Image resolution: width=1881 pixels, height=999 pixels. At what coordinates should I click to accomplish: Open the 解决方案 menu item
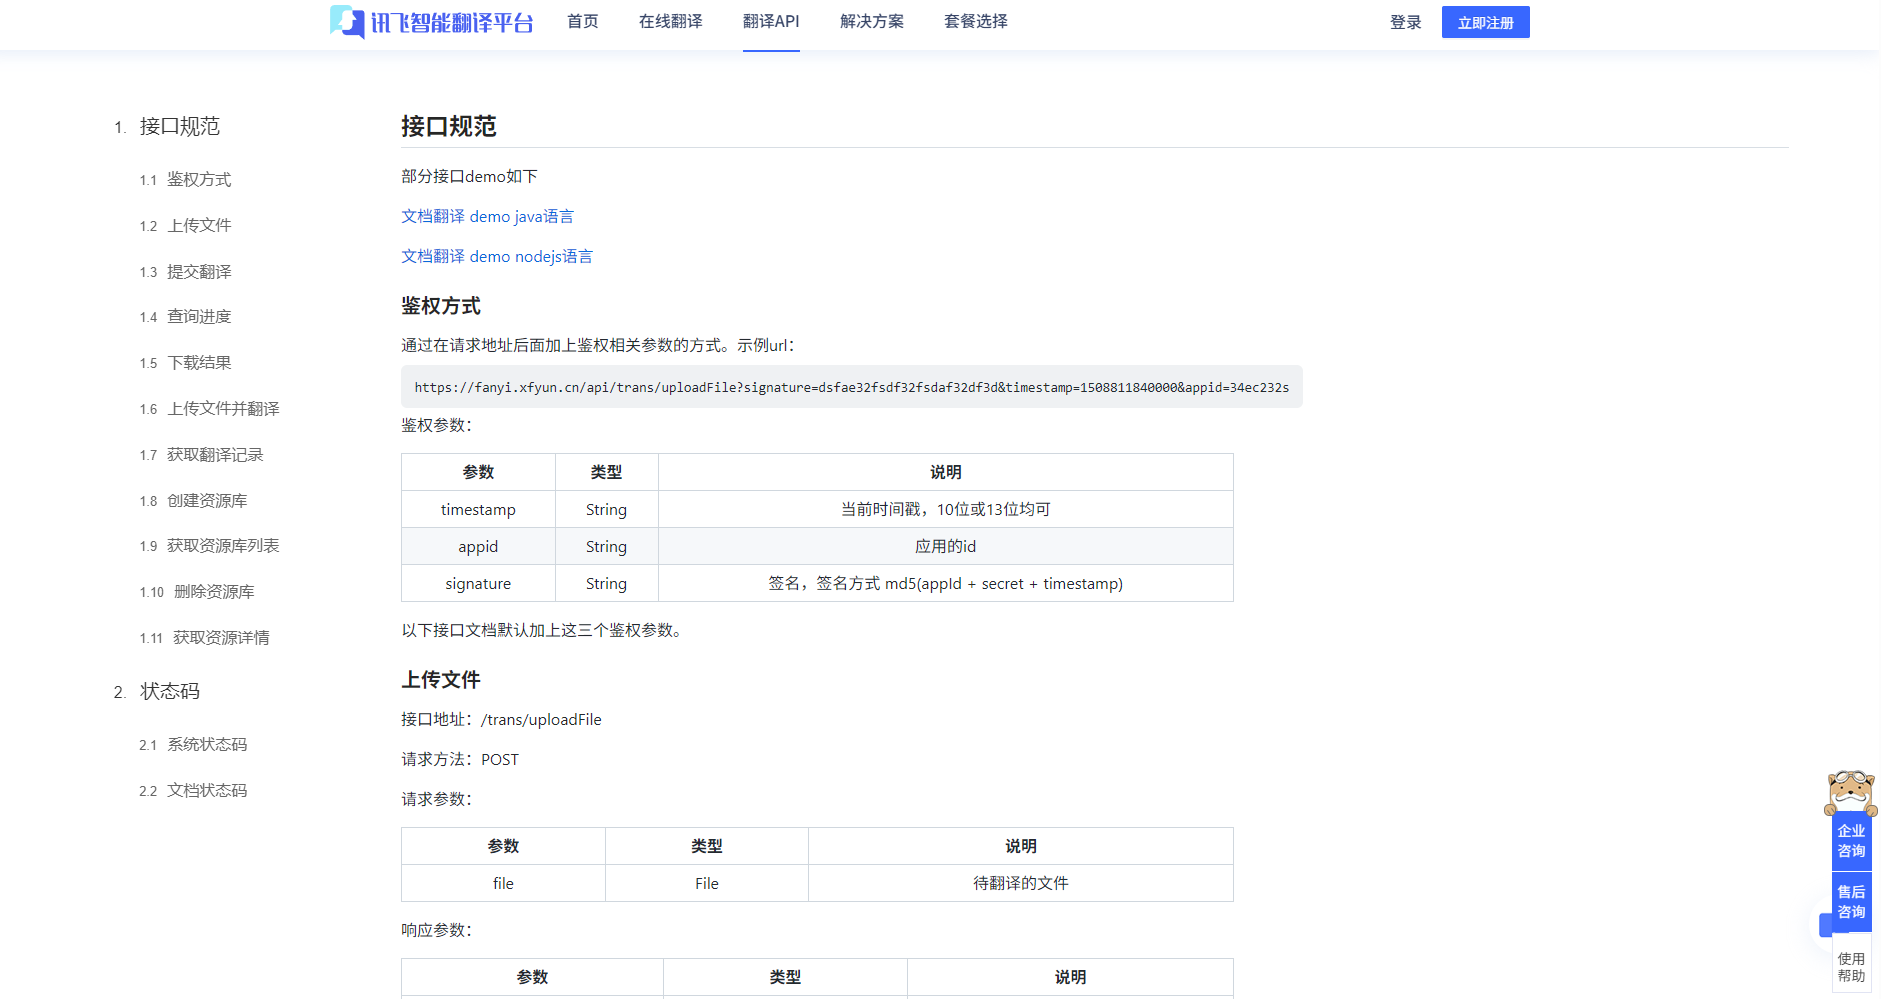872,21
